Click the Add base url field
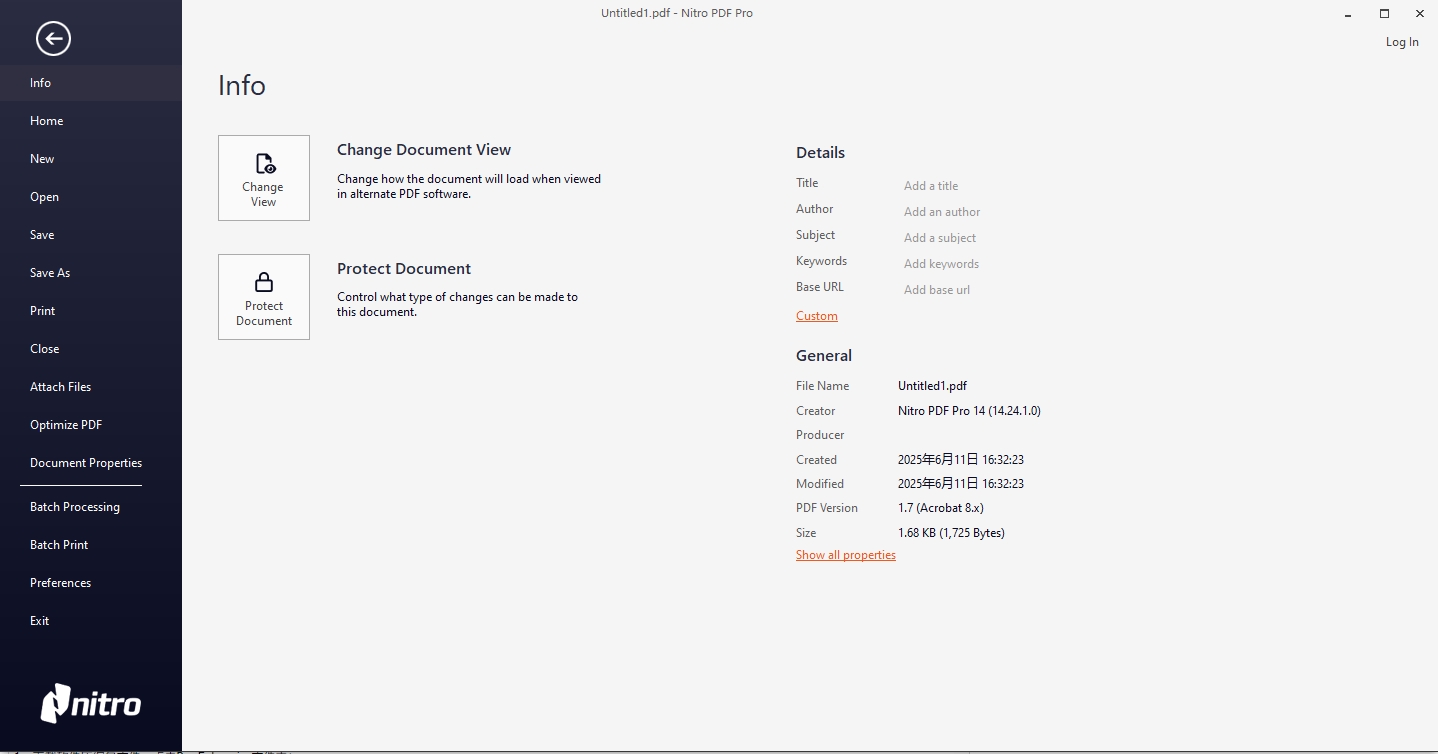 (937, 290)
